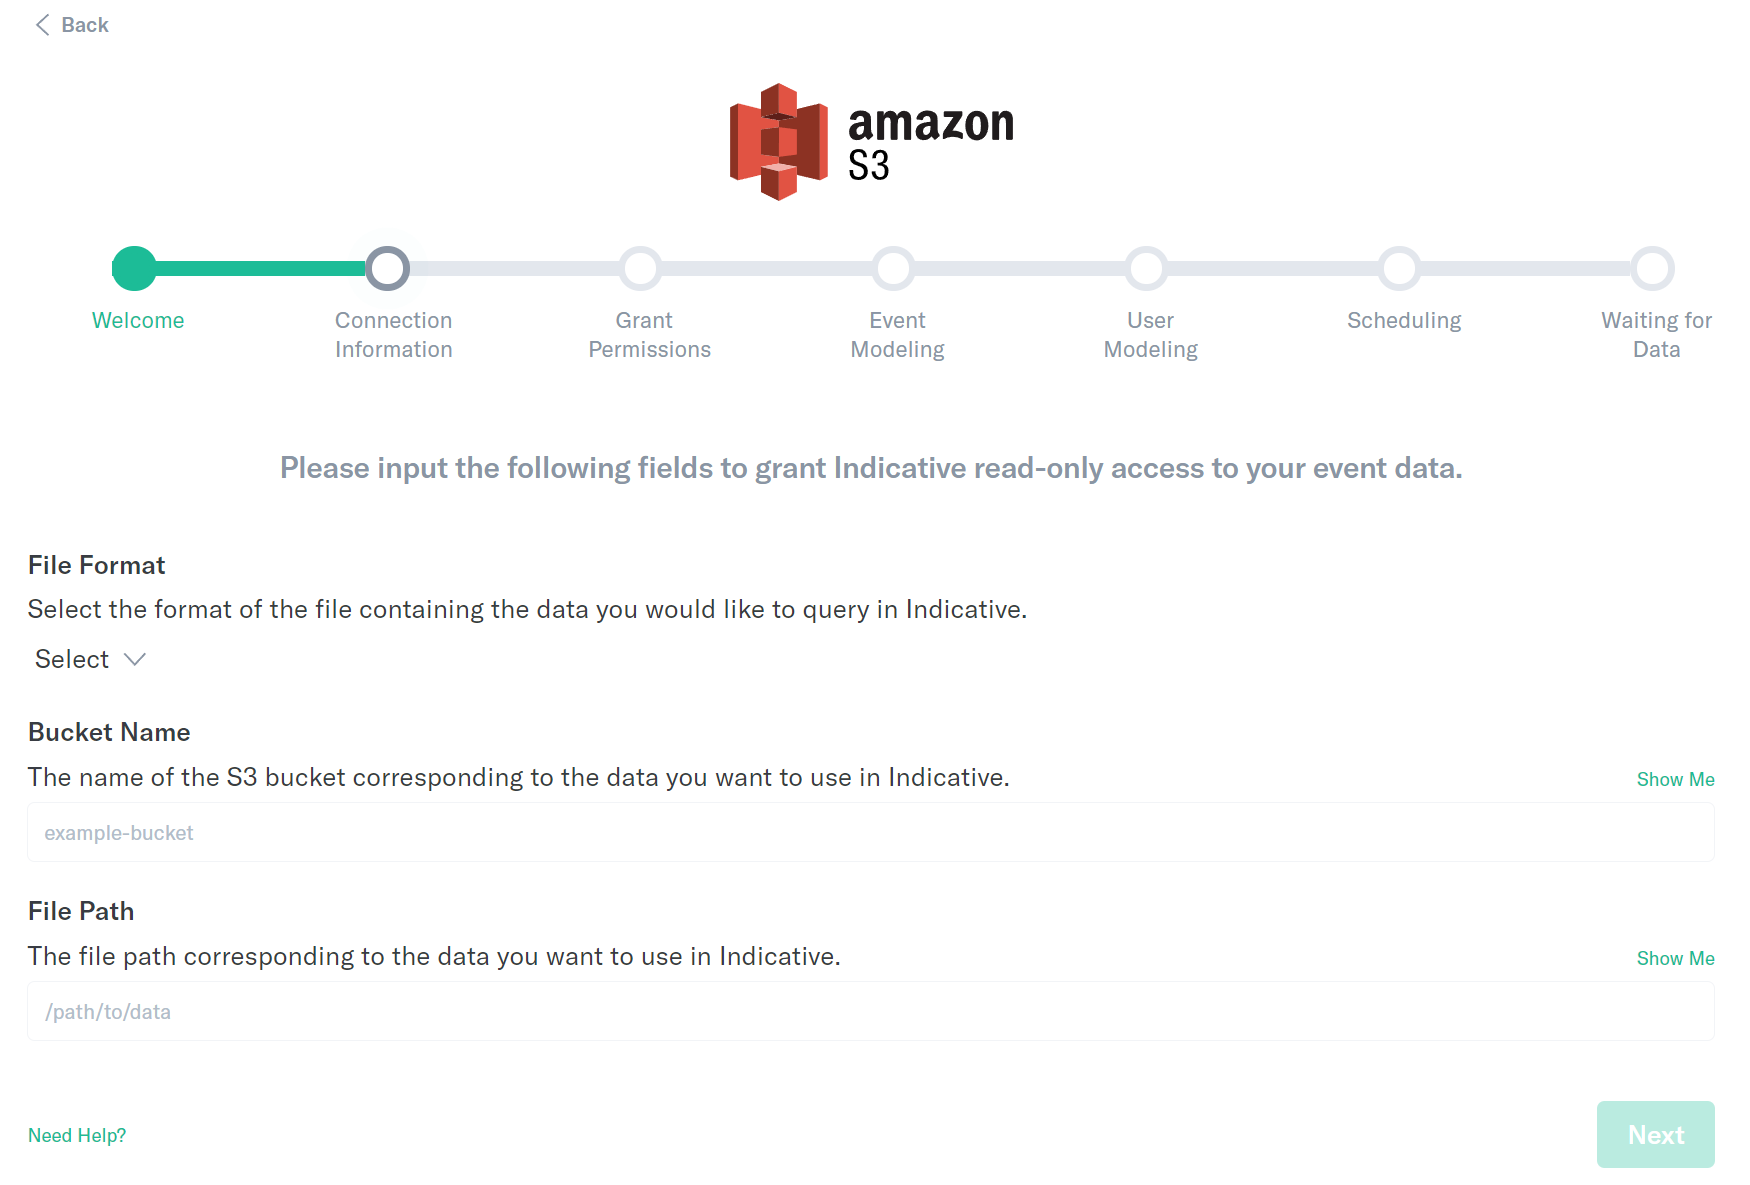
Task: Select the Event Modeling step circle
Action: click(x=893, y=268)
